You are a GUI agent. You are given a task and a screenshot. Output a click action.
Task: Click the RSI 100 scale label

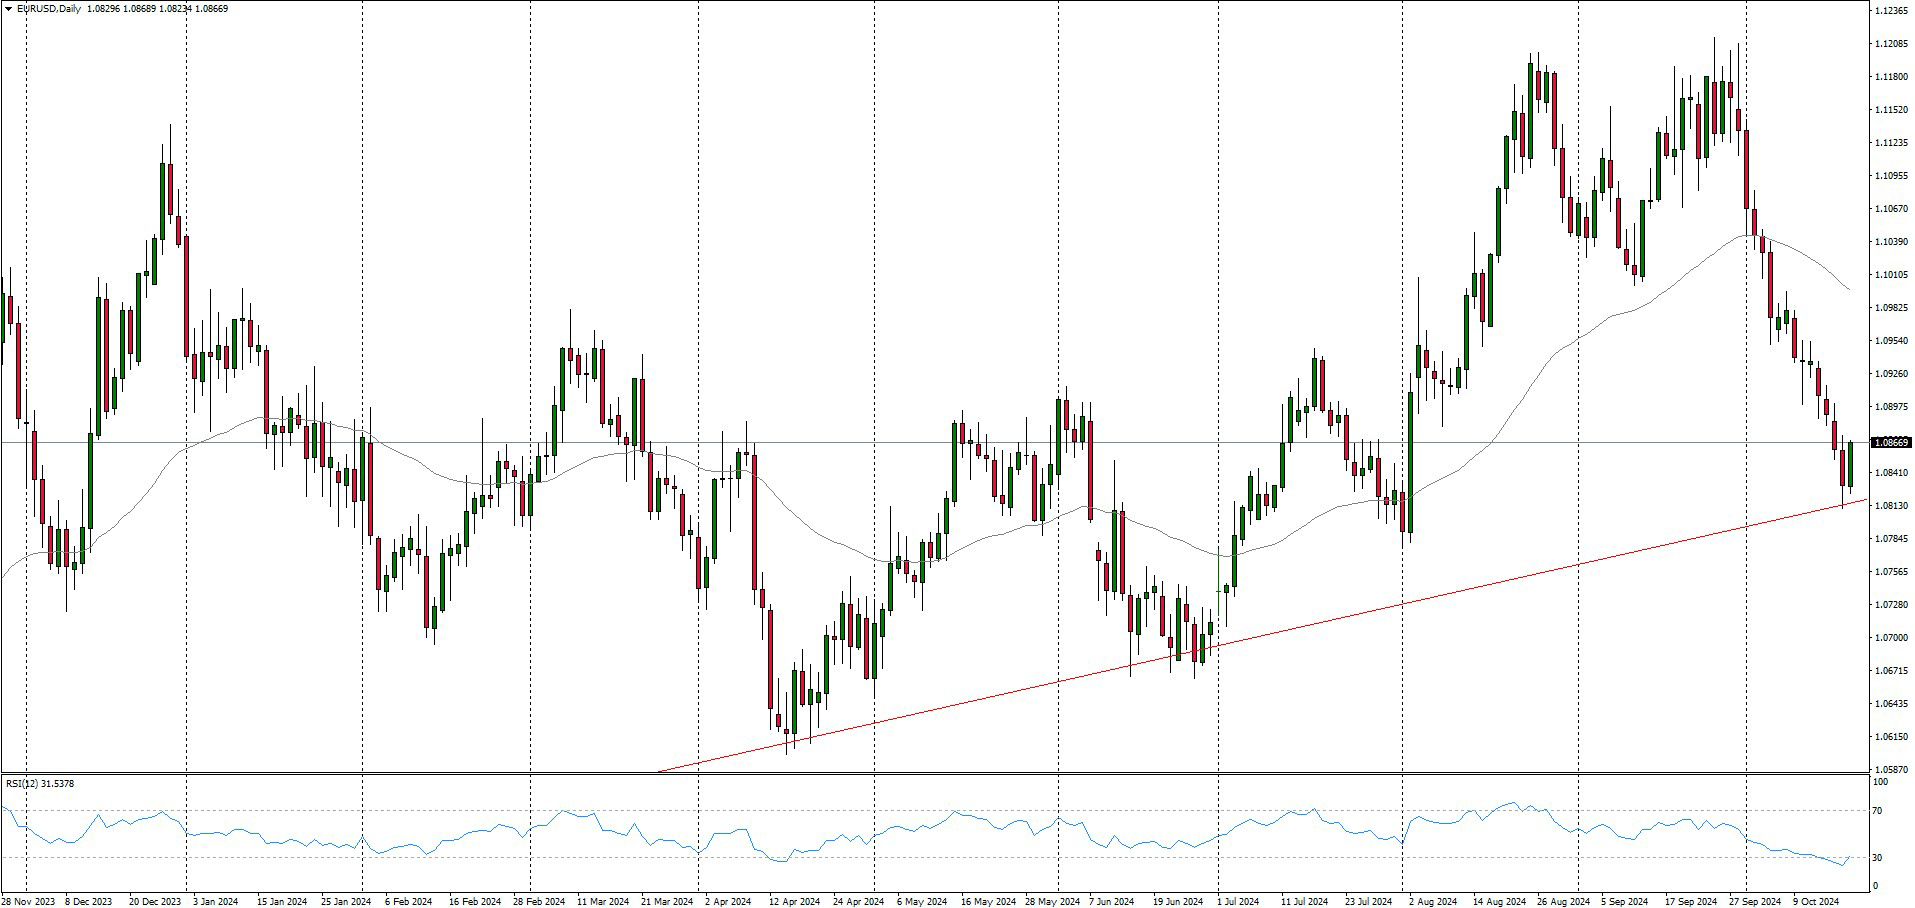(x=1880, y=783)
